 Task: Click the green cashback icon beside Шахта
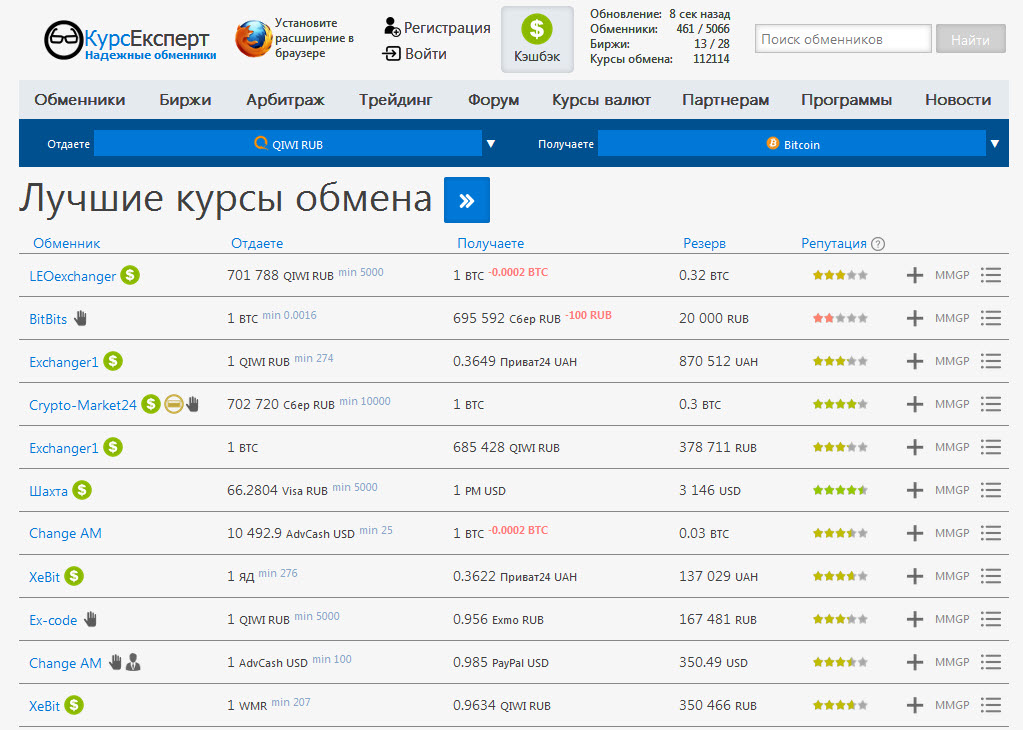pyautogui.click(x=82, y=490)
